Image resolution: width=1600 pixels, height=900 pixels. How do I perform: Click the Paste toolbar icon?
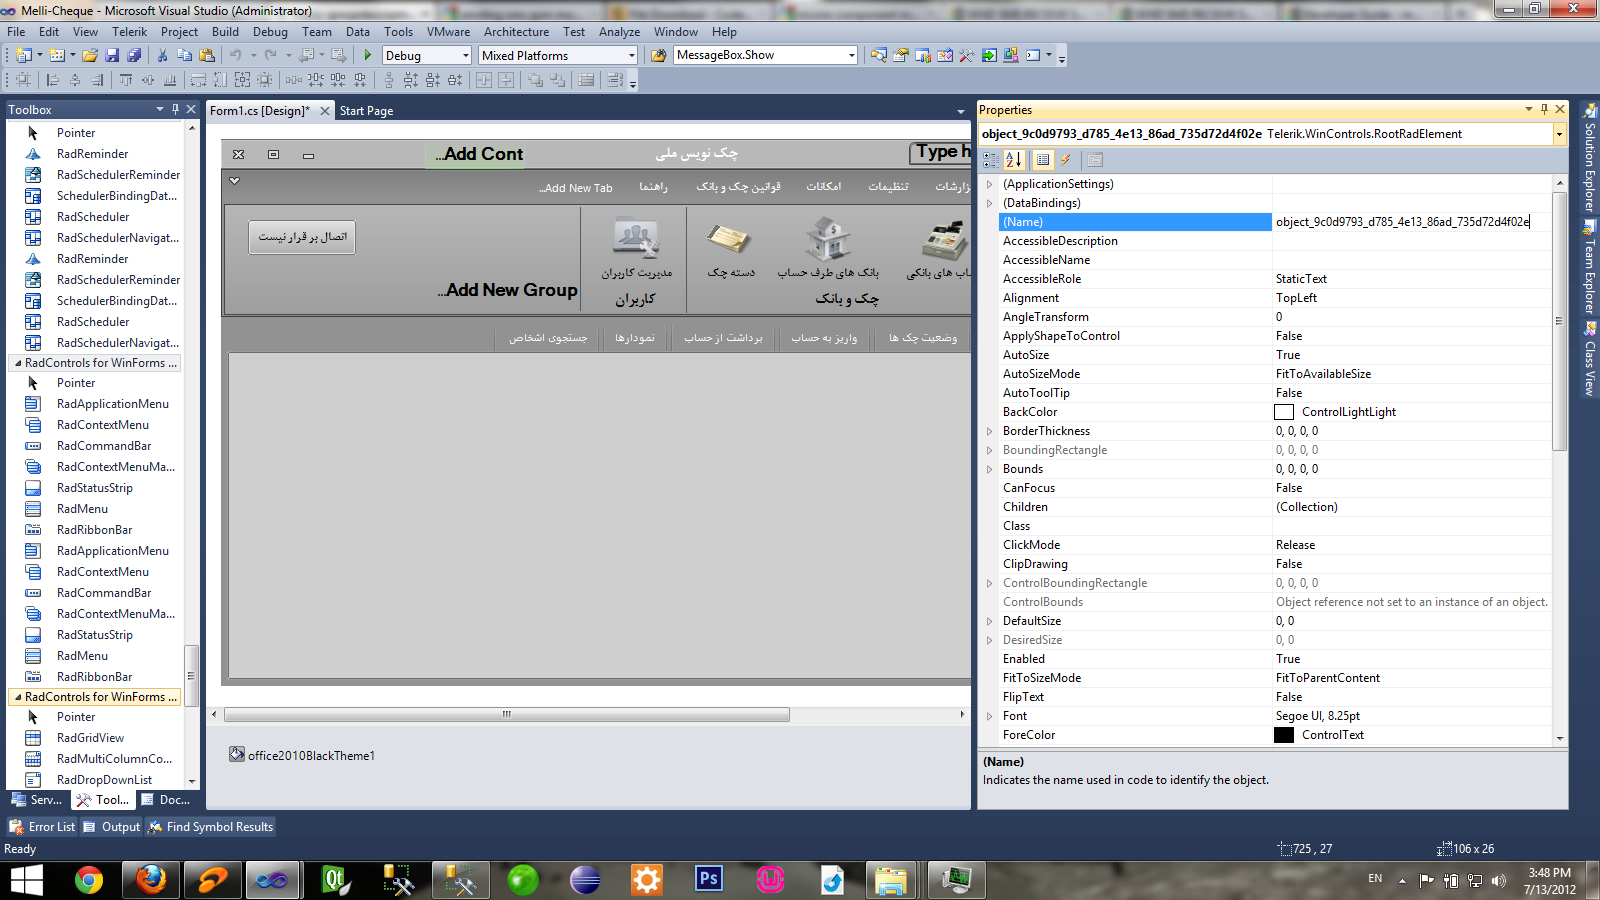click(207, 55)
